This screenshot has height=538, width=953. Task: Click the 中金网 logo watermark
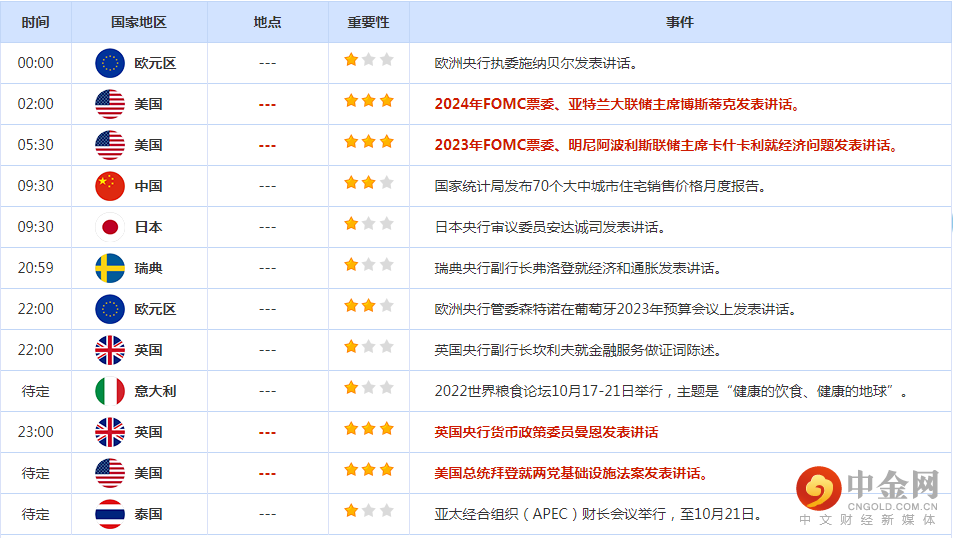[868, 495]
